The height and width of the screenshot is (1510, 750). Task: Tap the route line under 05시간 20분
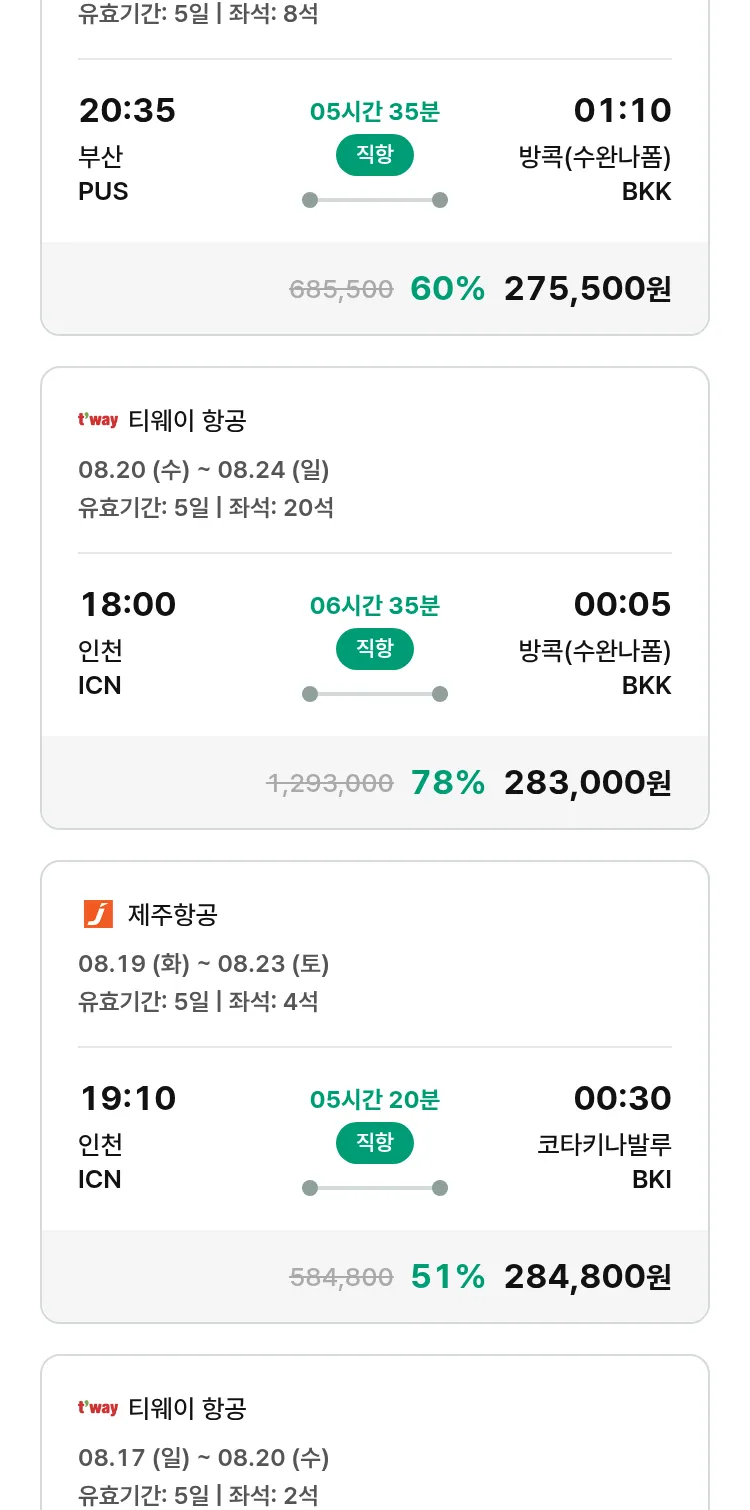375,1188
